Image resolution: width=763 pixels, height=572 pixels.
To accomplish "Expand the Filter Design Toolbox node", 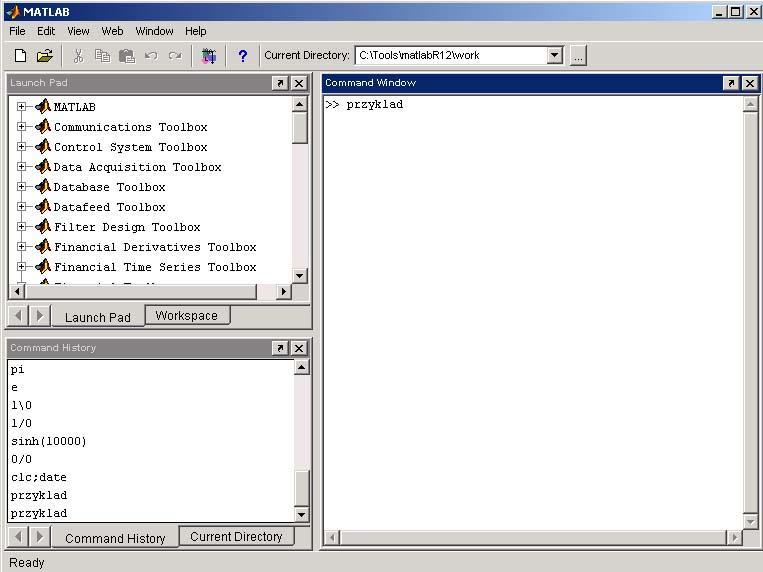I will [x=21, y=226].
